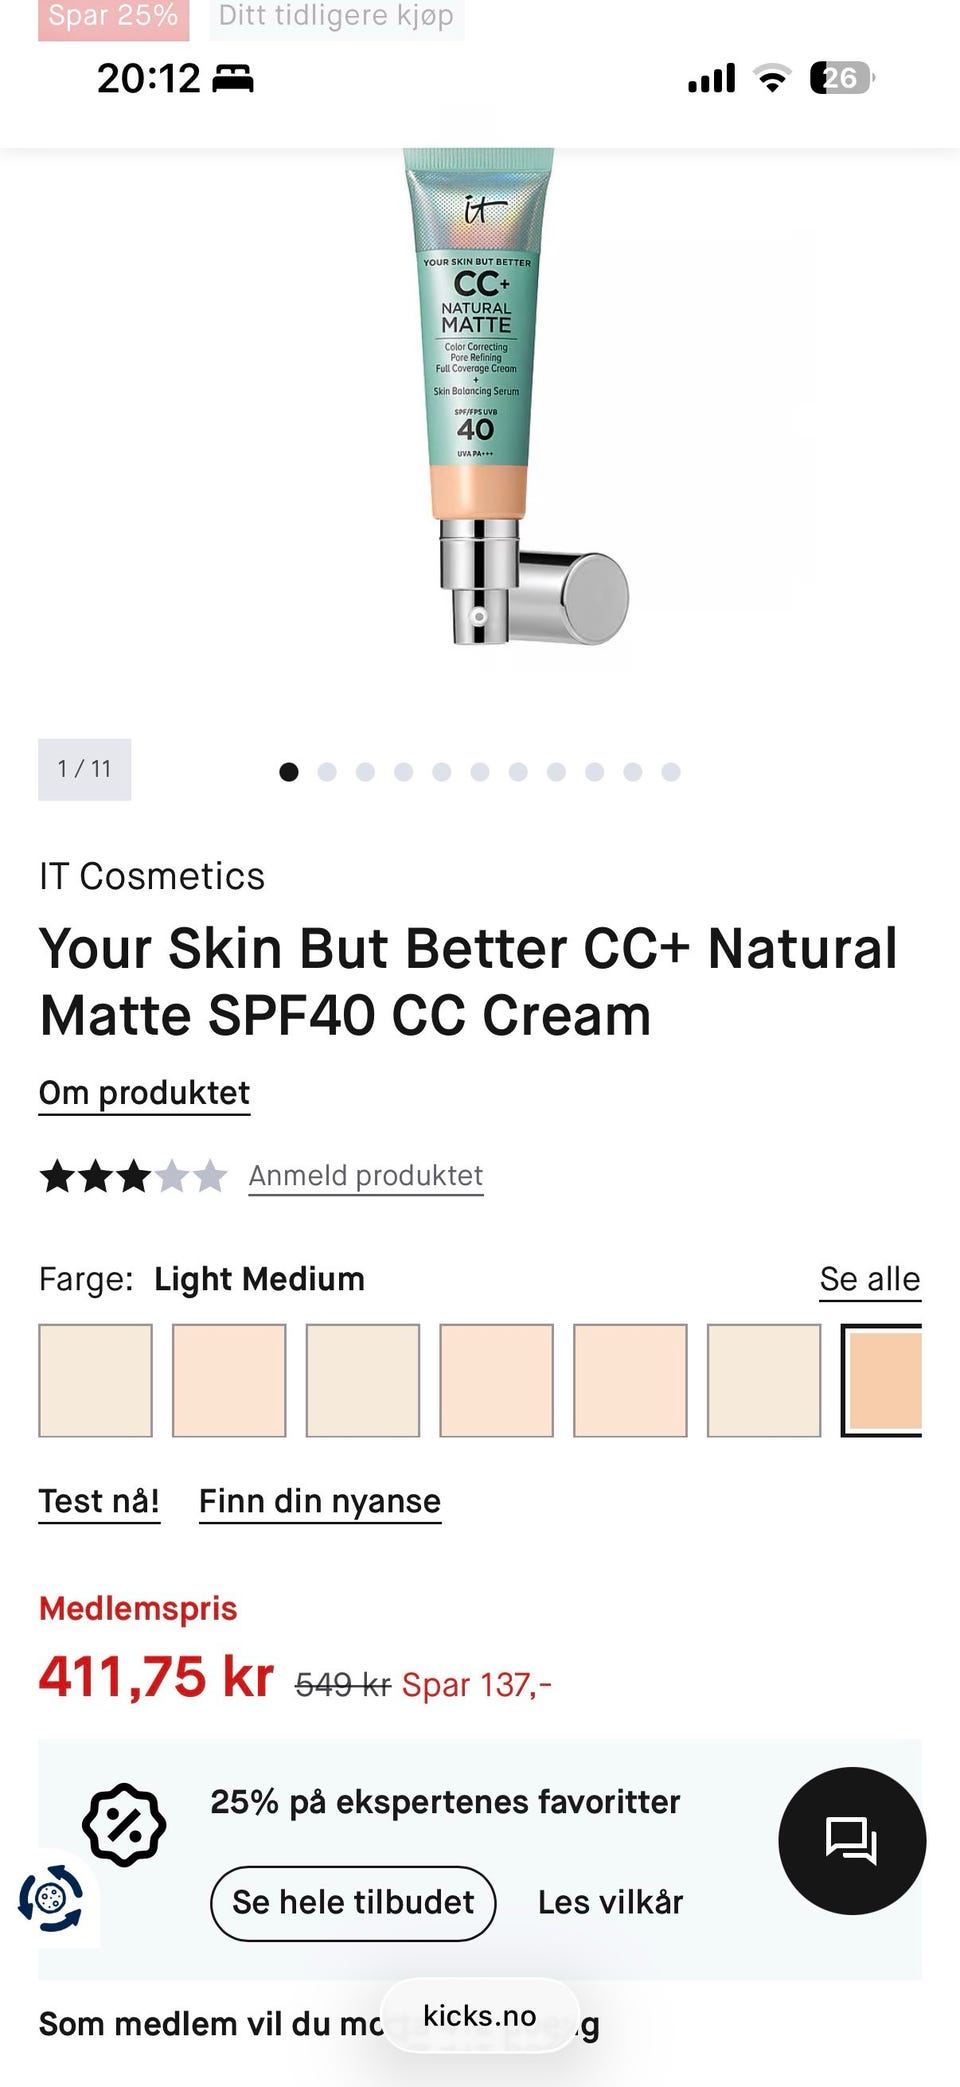Open the Om produktet link

(x=144, y=1093)
